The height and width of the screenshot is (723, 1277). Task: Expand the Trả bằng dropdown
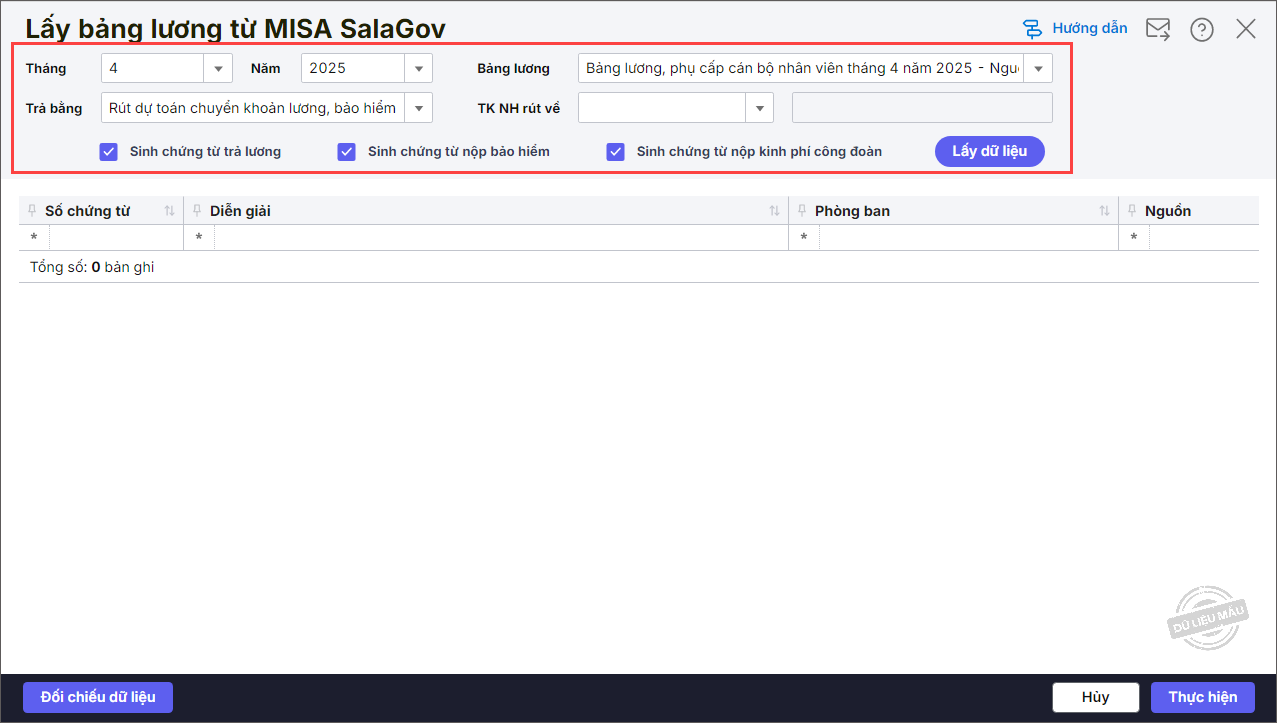(418, 107)
